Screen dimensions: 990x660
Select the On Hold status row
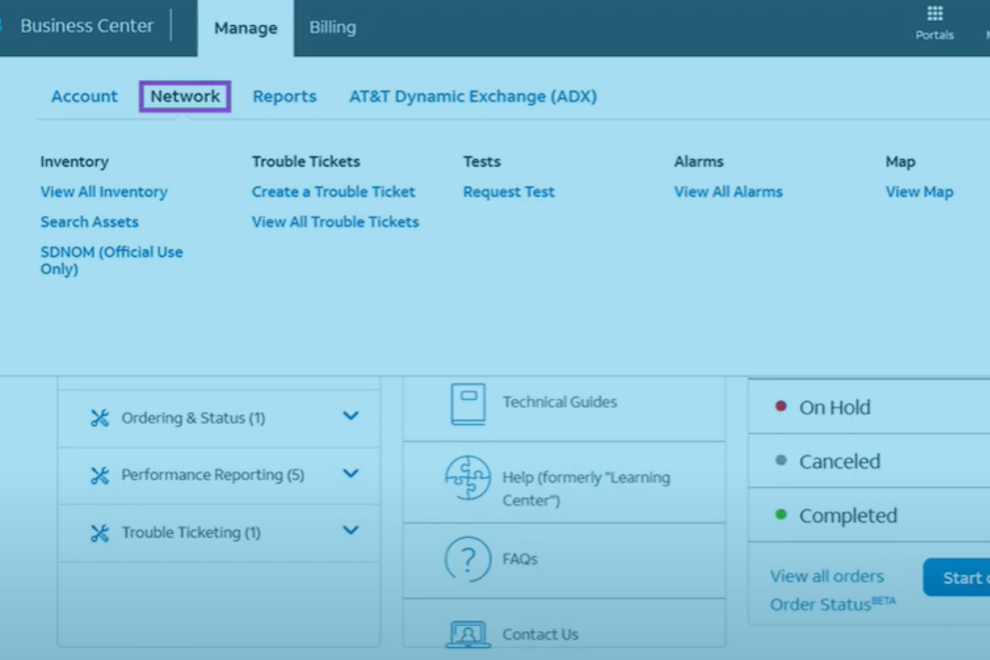[x=869, y=407]
